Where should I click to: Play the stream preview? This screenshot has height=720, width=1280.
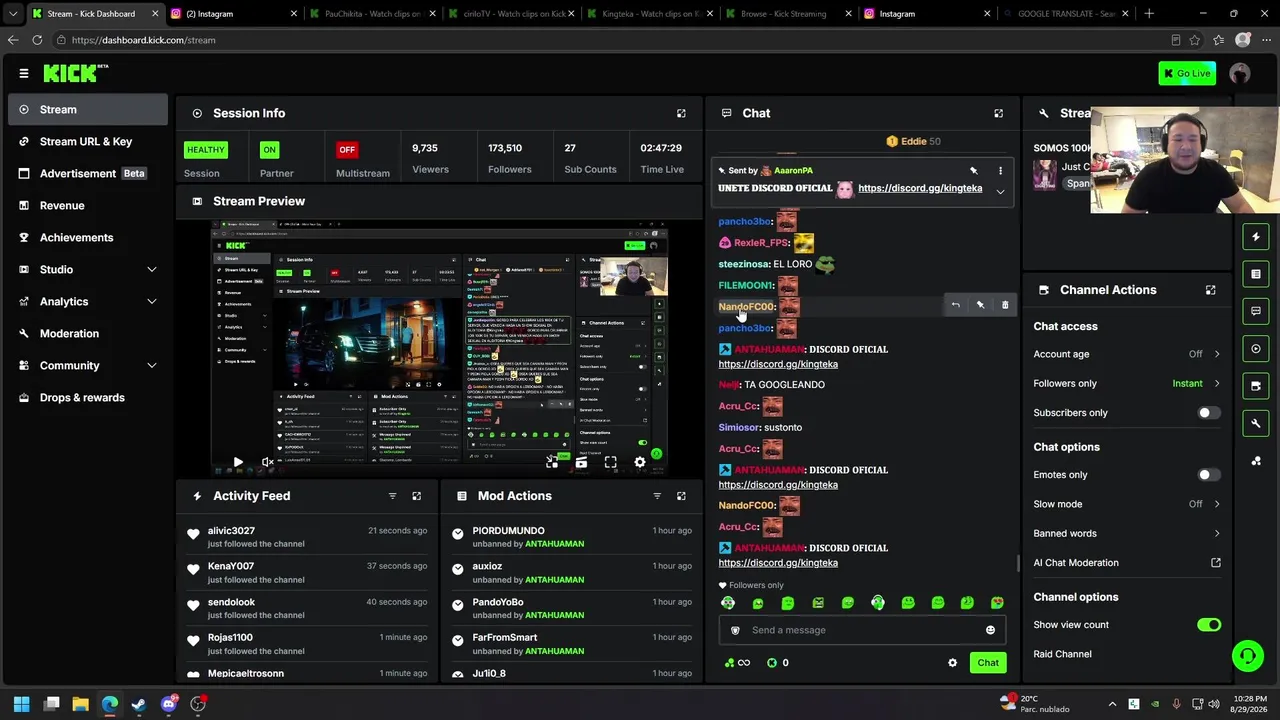pyautogui.click(x=238, y=462)
